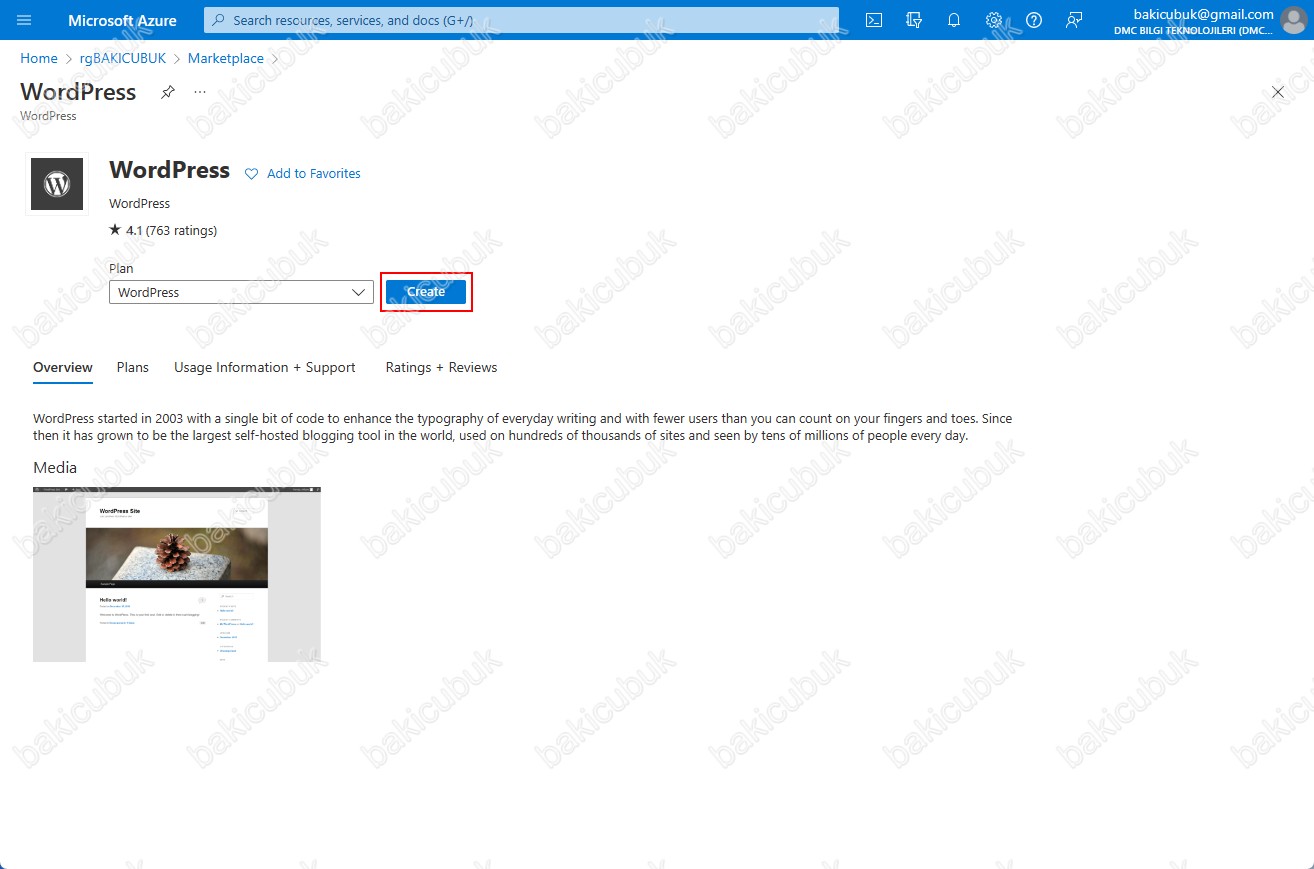Open the Help question mark icon

1034,20
